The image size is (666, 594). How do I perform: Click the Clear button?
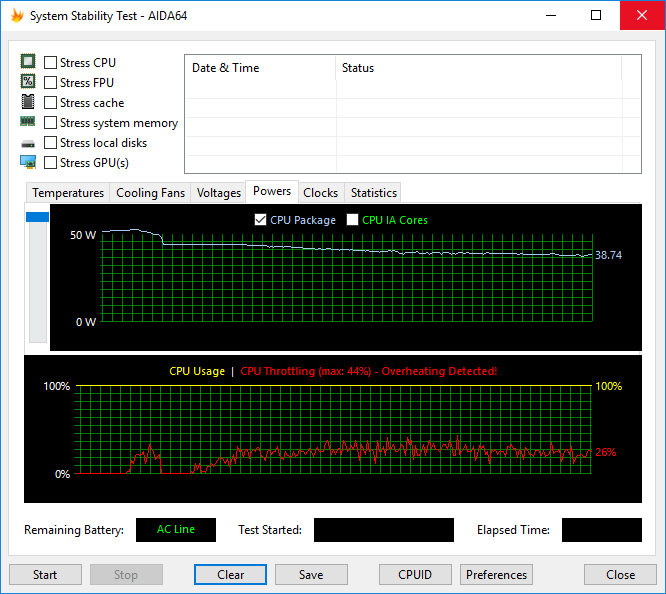pyautogui.click(x=230, y=574)
